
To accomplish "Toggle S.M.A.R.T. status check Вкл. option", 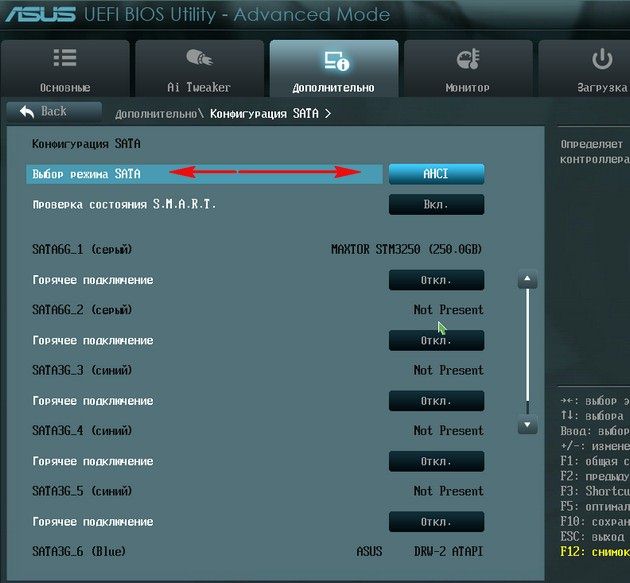I will 436,205.
